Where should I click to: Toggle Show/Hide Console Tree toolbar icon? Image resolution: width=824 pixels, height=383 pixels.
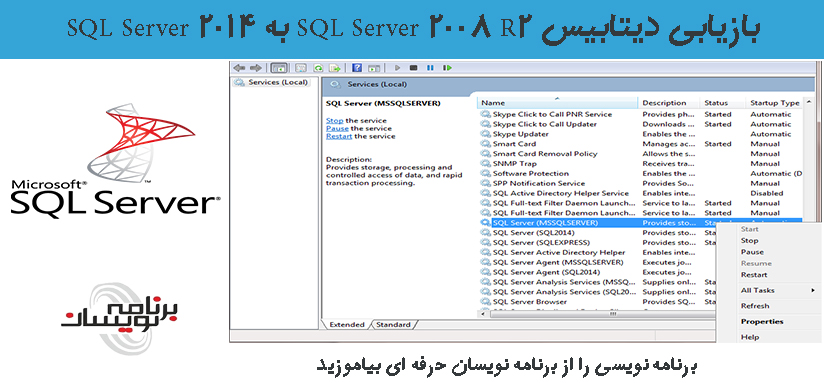pyautogui.click(x=279, y=68)
